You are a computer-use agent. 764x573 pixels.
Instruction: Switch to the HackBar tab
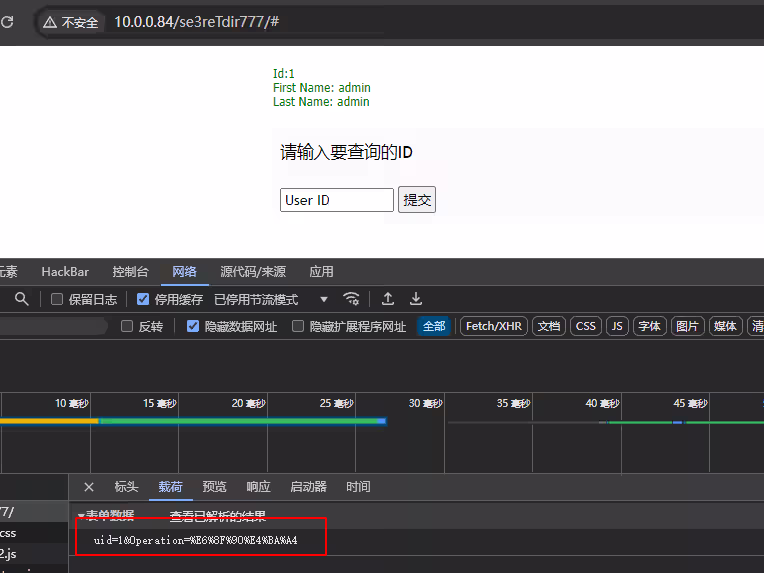coord(65,272)
